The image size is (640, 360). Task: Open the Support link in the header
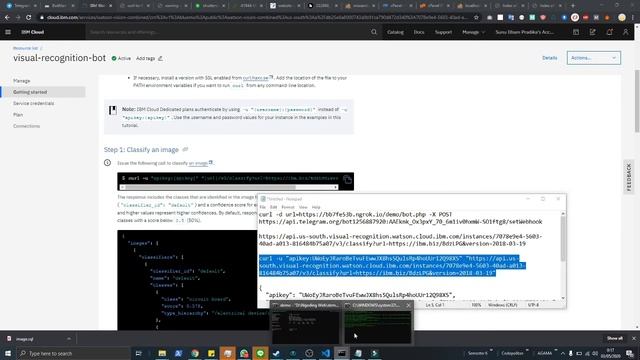coord(443,32)
